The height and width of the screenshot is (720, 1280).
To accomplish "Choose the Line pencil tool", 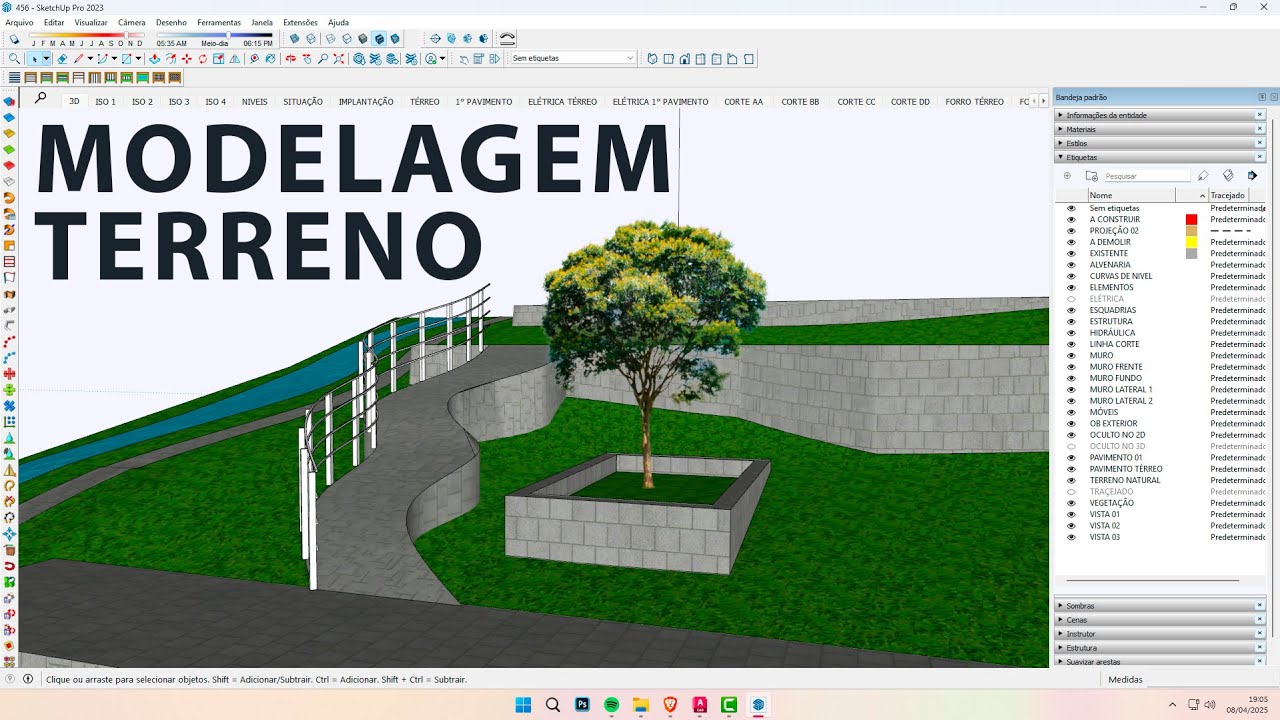I will click(x=78, y=58).
